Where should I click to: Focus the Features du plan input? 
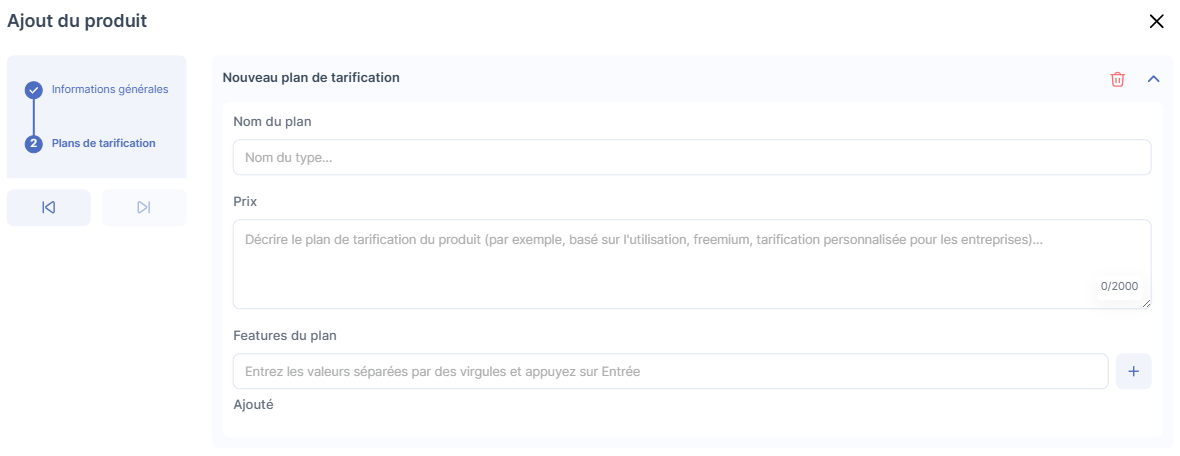click(670, 371)
